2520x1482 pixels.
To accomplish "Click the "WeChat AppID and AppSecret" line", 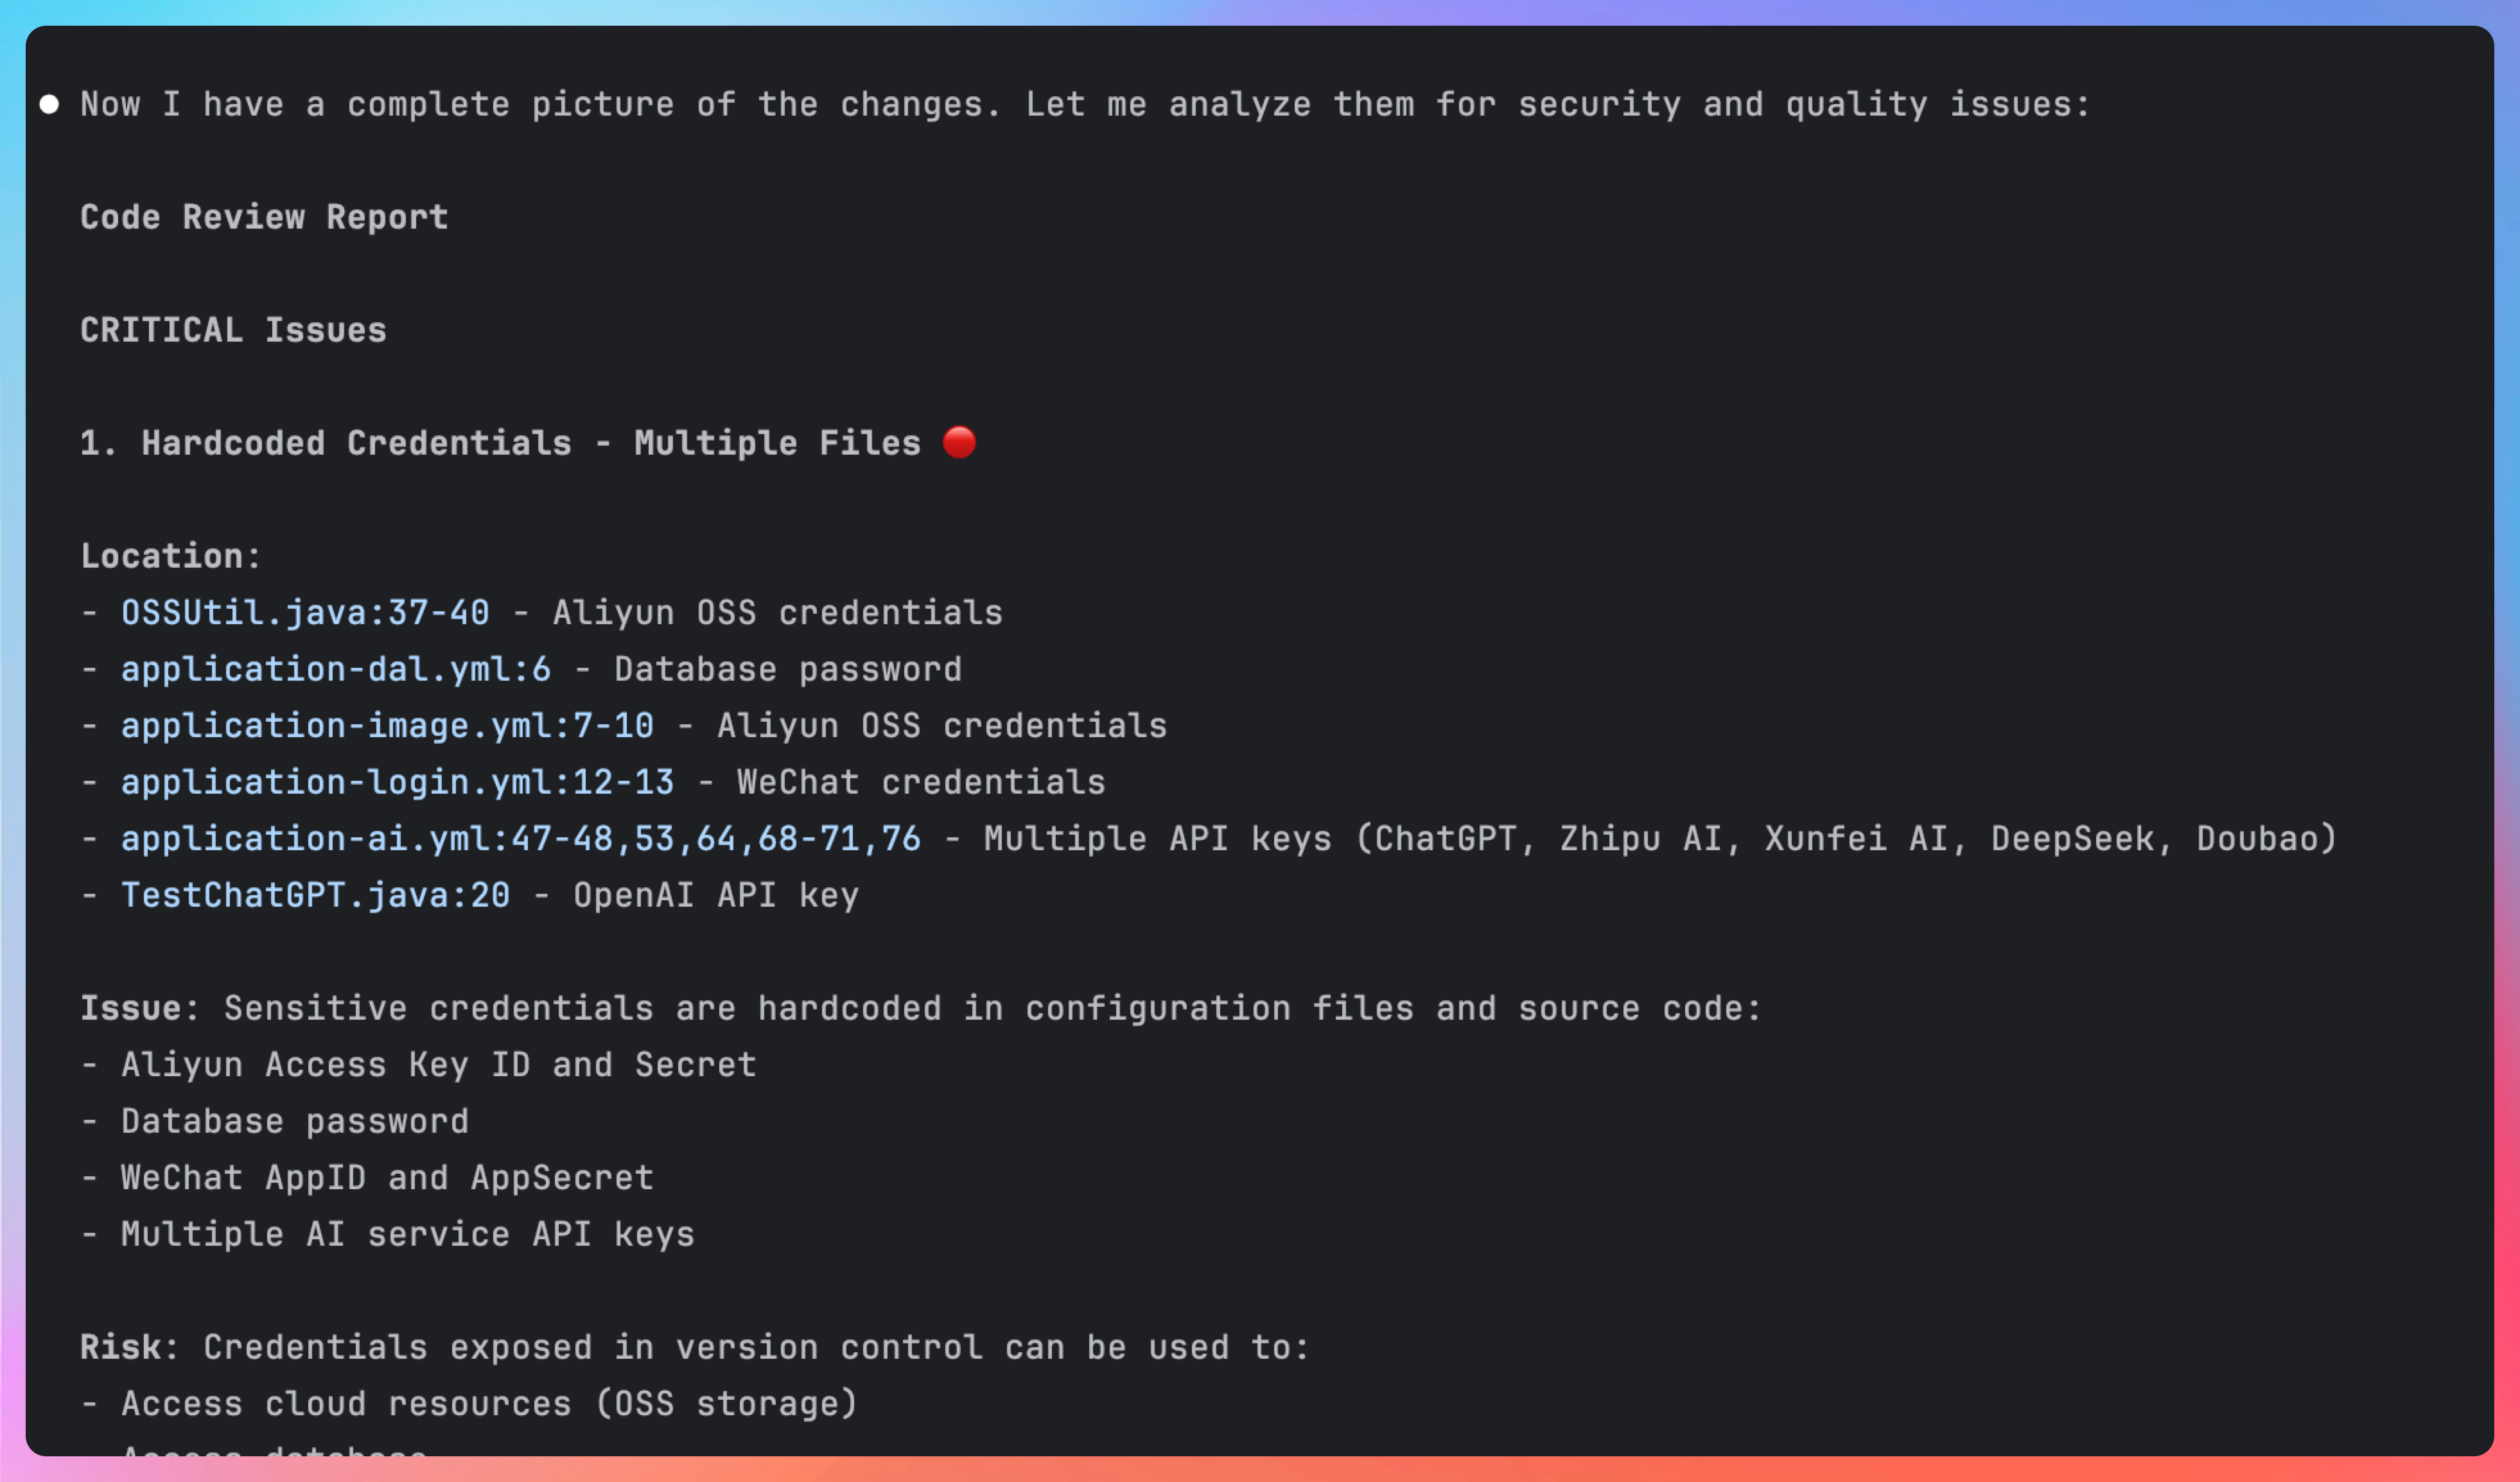I will (387, 1178).
